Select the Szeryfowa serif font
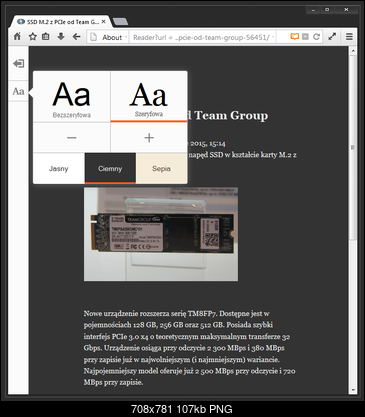 [149, 97]
